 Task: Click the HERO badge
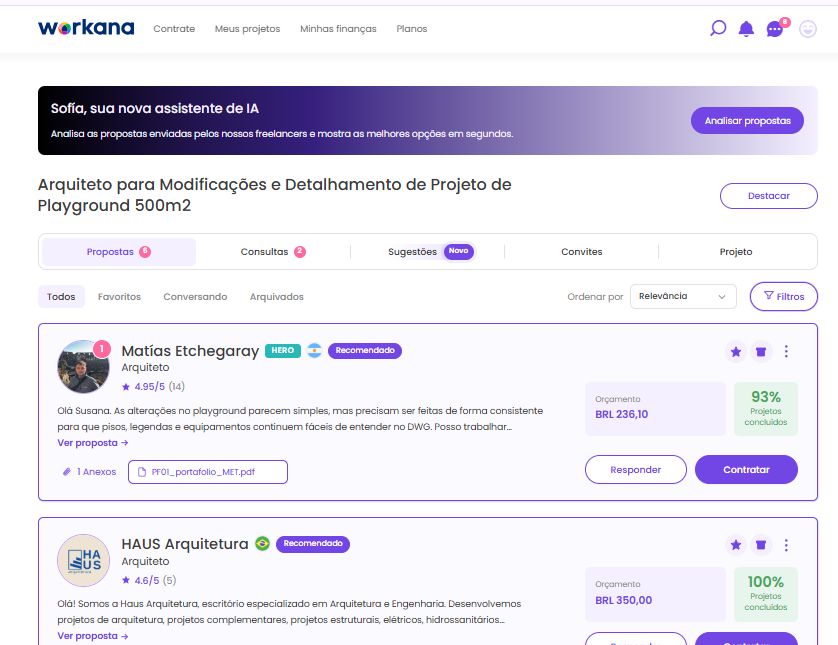(283, 351)
